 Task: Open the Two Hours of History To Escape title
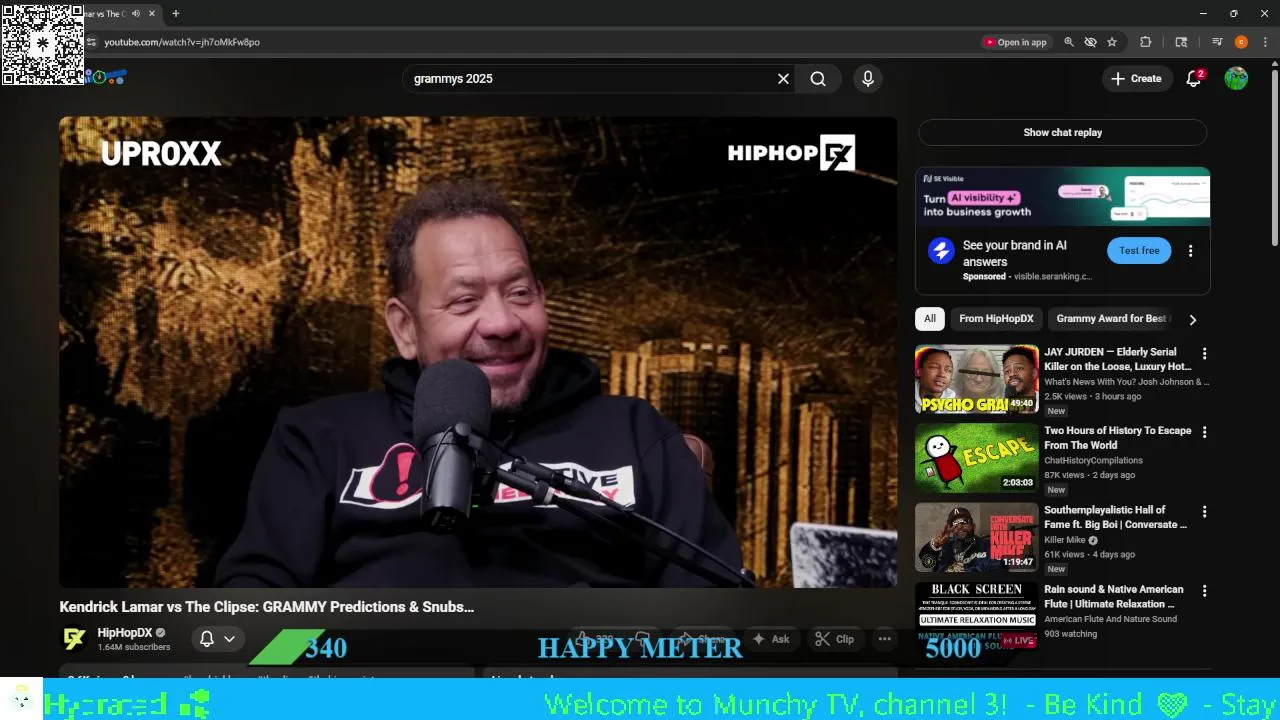click(1117, 438)
